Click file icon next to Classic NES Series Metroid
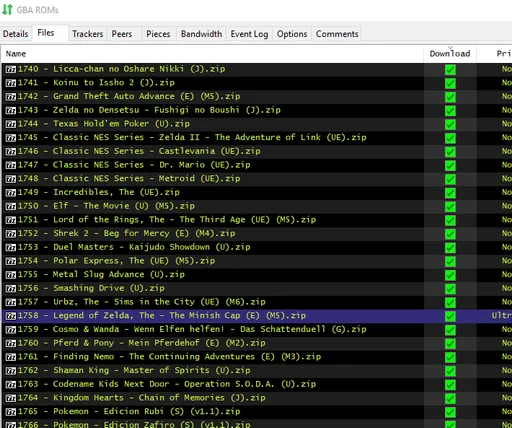 [11, 179]
